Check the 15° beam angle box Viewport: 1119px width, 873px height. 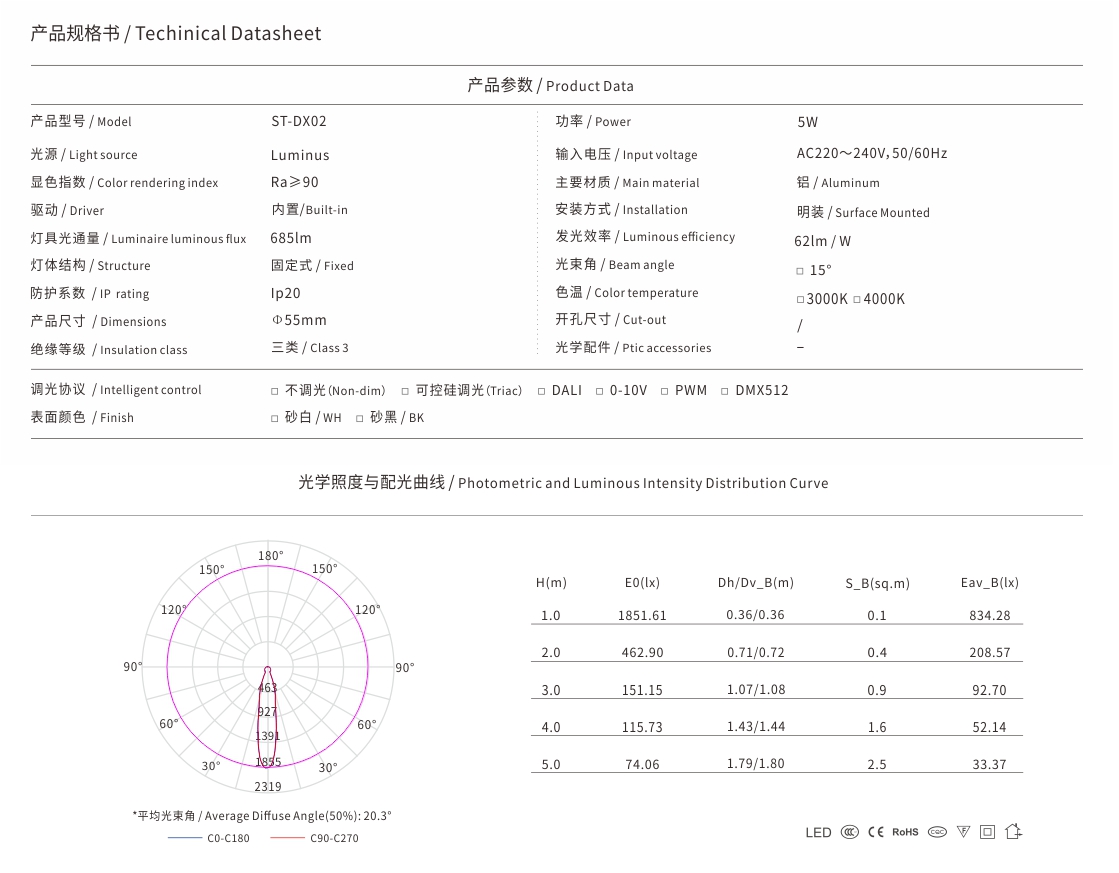click(x=800, y=271)
